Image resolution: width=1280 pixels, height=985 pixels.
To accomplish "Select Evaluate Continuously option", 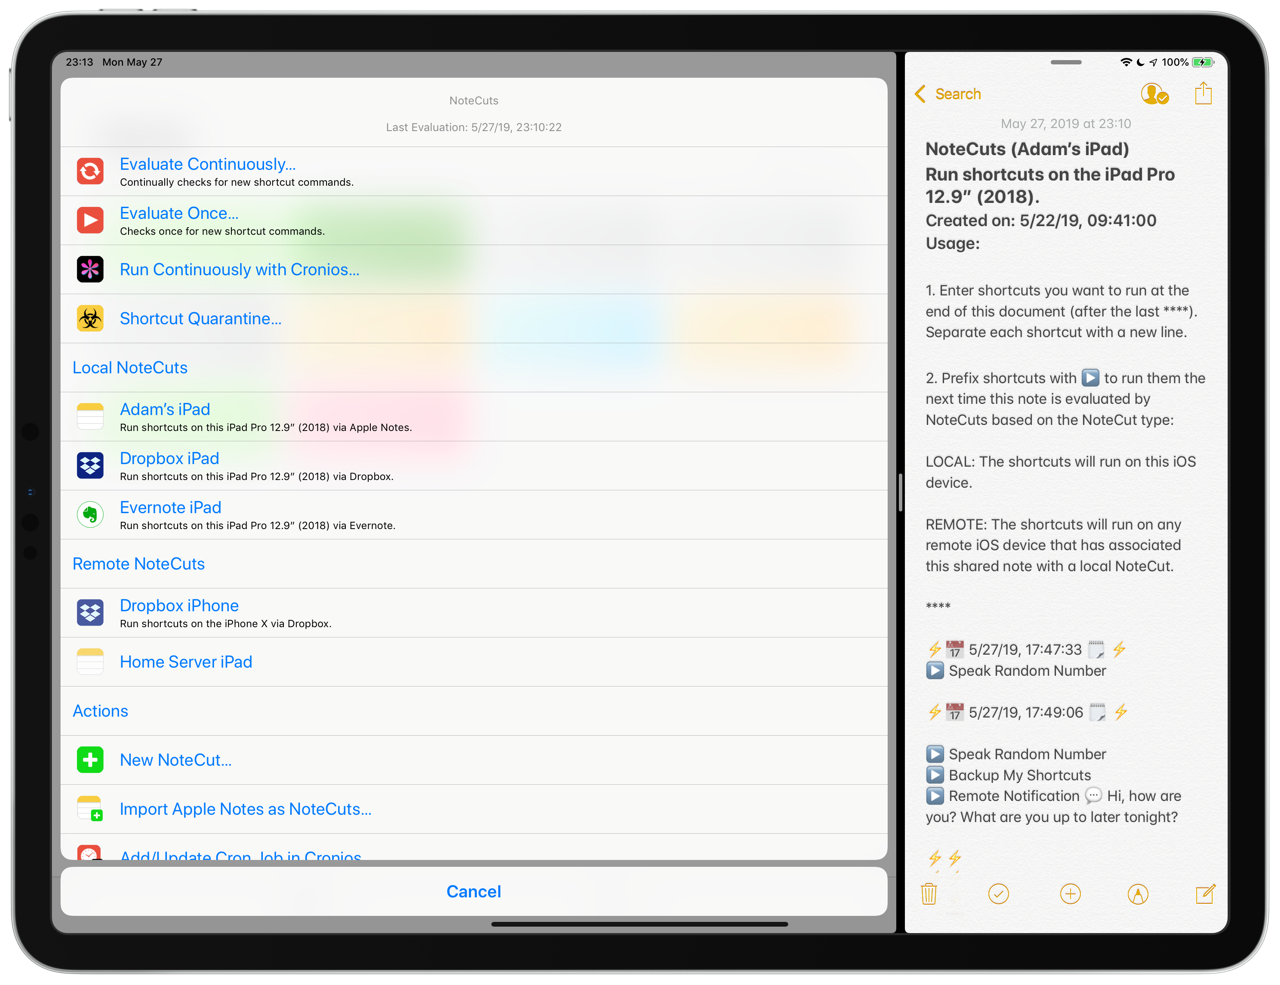I will [474, 171].
